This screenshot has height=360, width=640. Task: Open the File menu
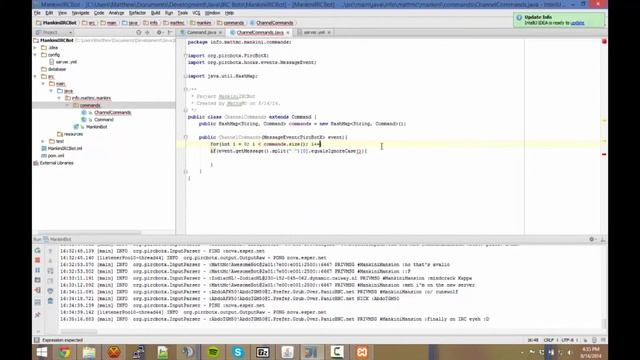[37, 13]
